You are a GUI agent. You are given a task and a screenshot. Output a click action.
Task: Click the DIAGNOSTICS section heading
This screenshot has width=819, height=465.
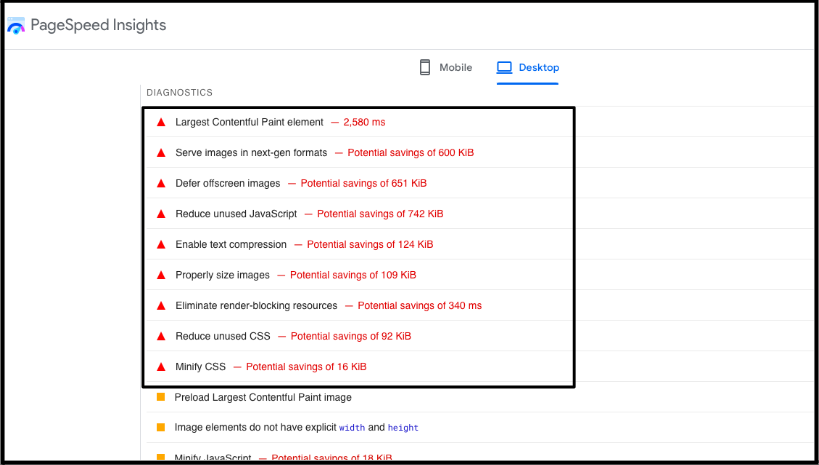pyautogui.click(x=179, y=92)
